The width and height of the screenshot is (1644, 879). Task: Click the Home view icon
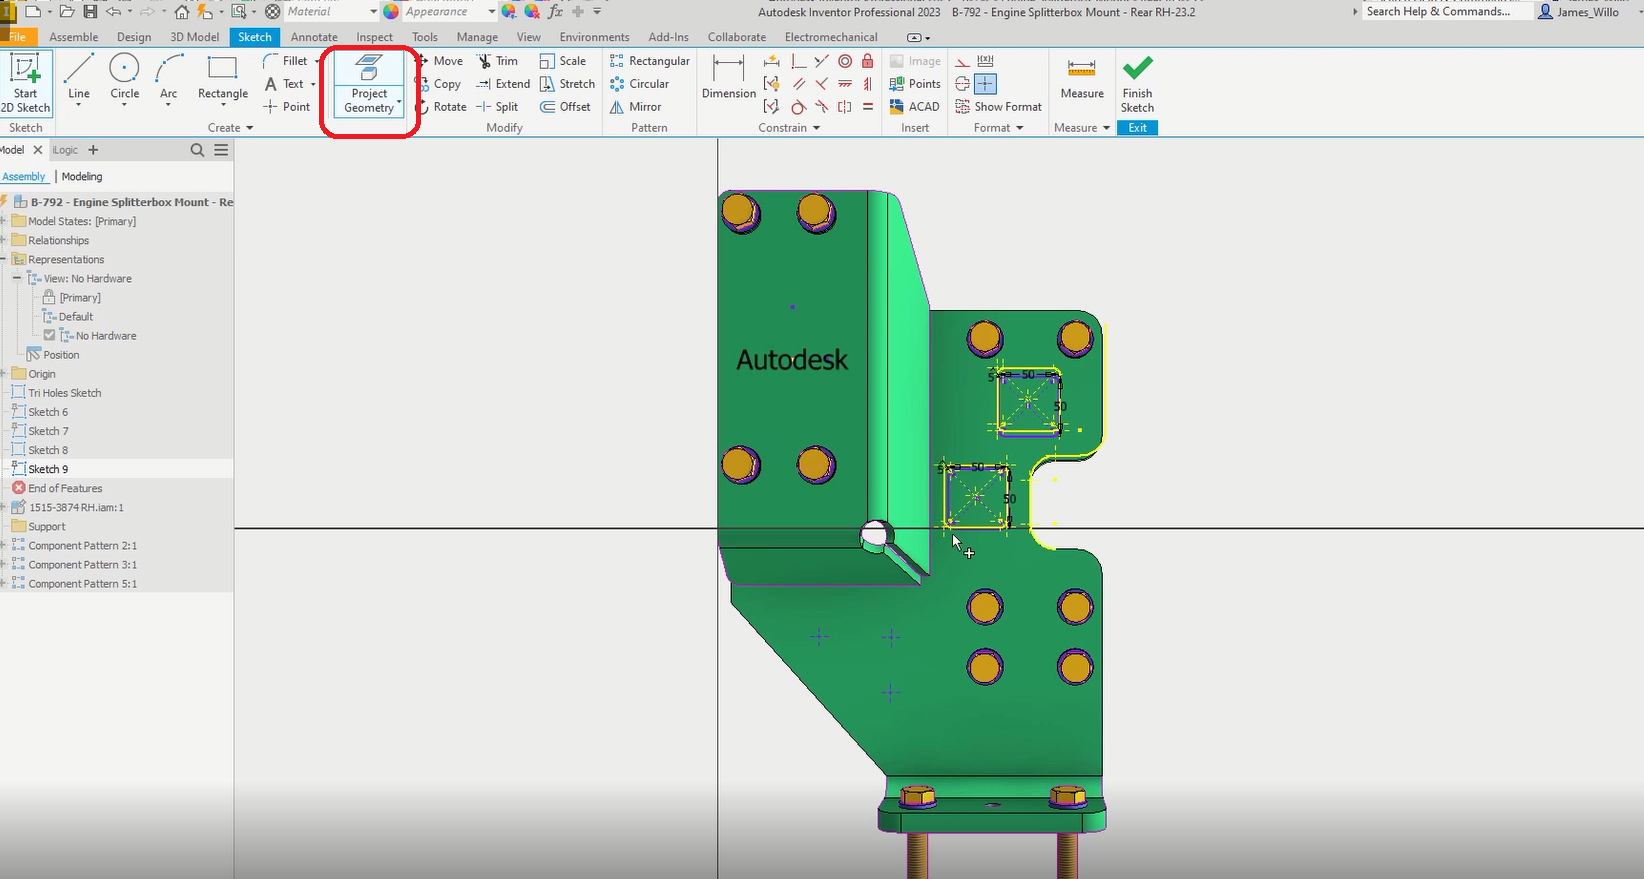[181, 12]
